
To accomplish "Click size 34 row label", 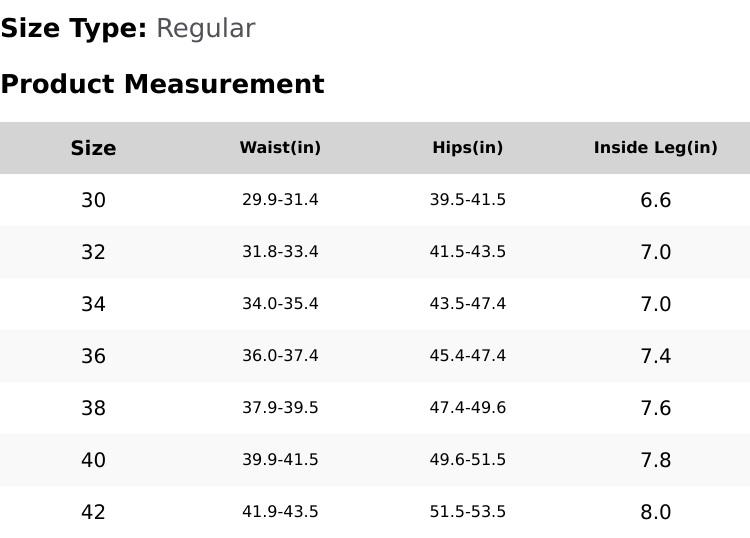I will tap(93, 304).
